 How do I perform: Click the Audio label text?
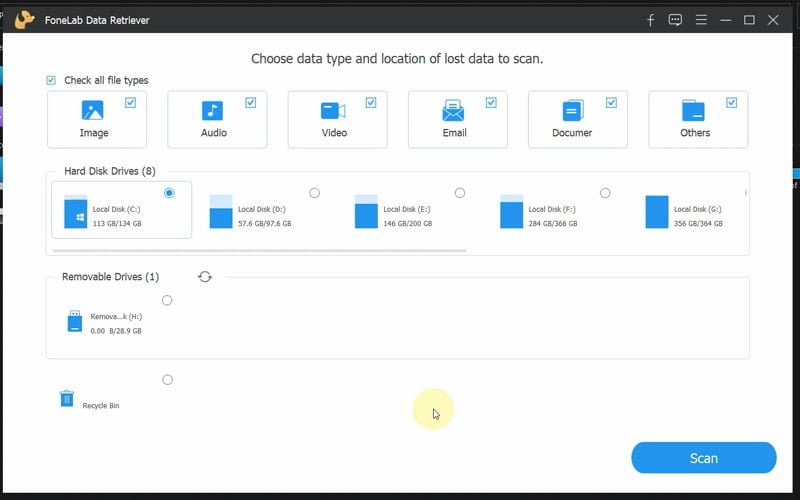[x=214, y=133]
